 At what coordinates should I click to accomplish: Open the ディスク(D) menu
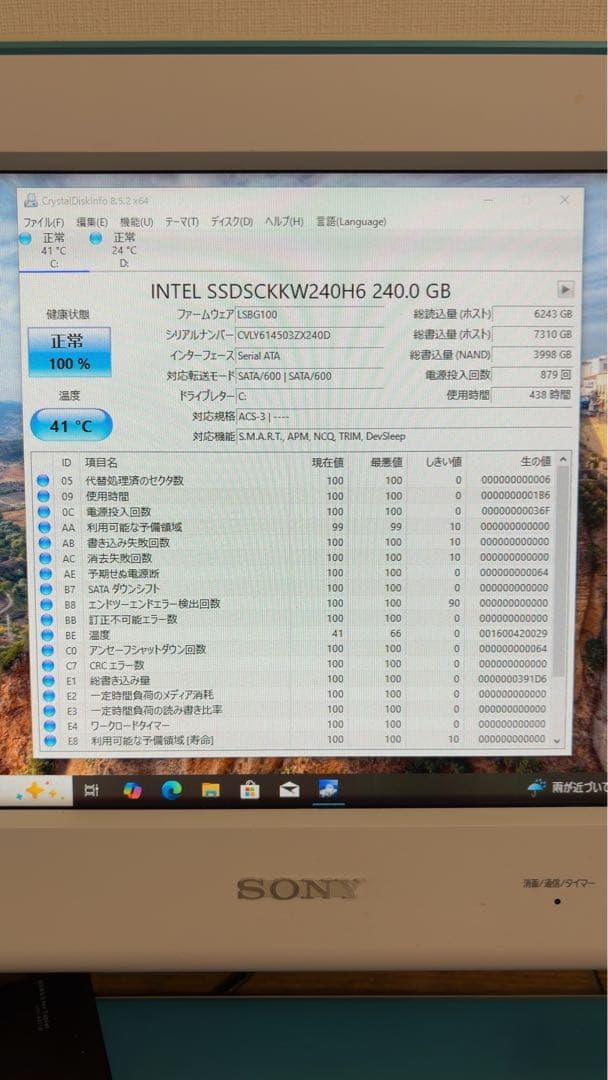click(x=231, y=222)
